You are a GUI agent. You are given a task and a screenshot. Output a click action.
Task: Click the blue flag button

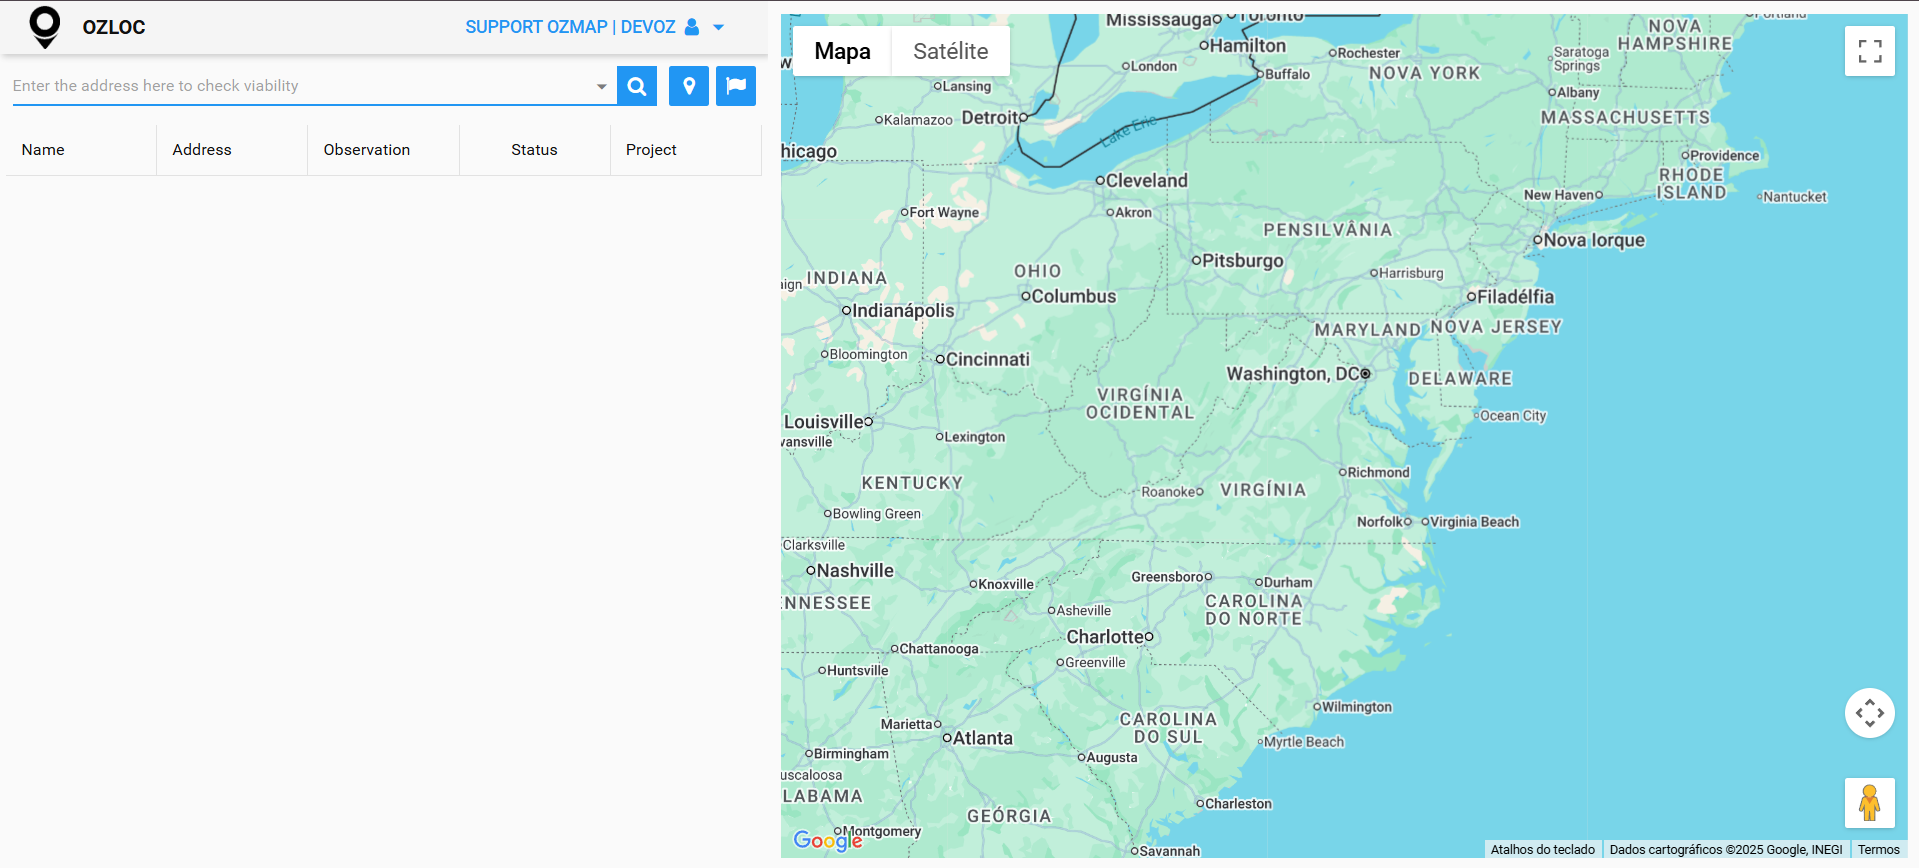point(736,86)
